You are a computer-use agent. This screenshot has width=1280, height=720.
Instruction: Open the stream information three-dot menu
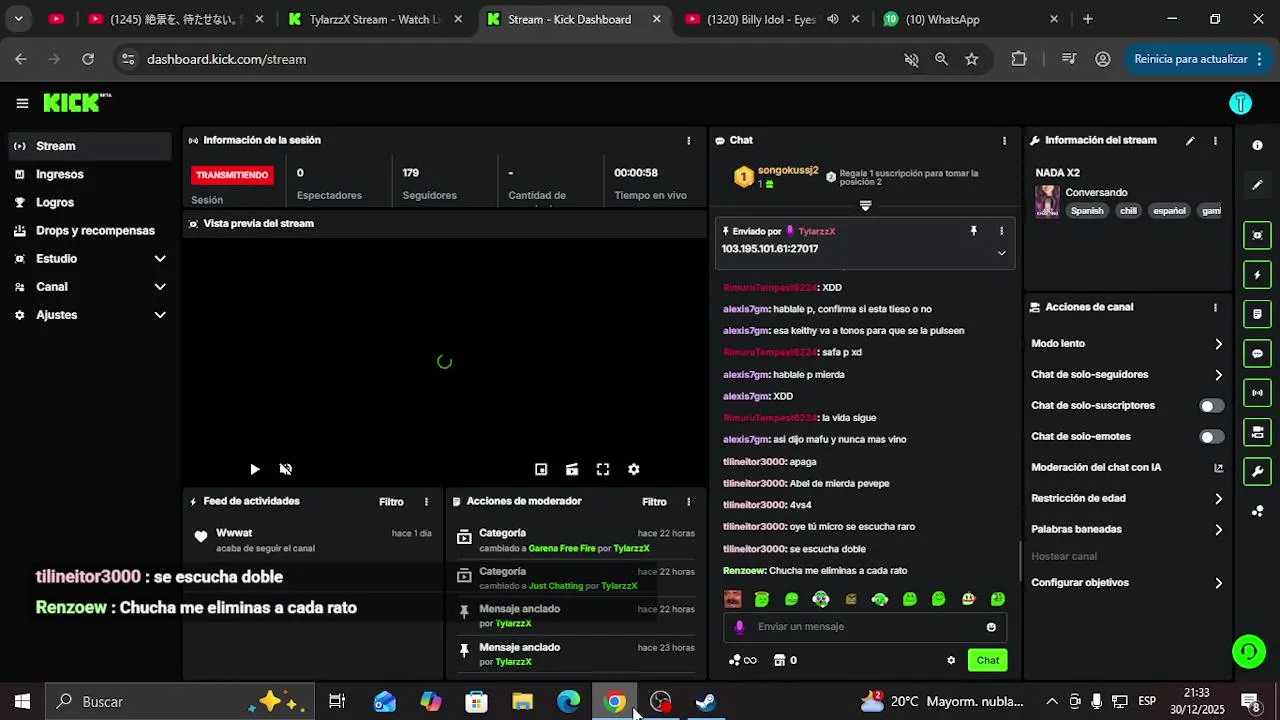point(1215,141)
